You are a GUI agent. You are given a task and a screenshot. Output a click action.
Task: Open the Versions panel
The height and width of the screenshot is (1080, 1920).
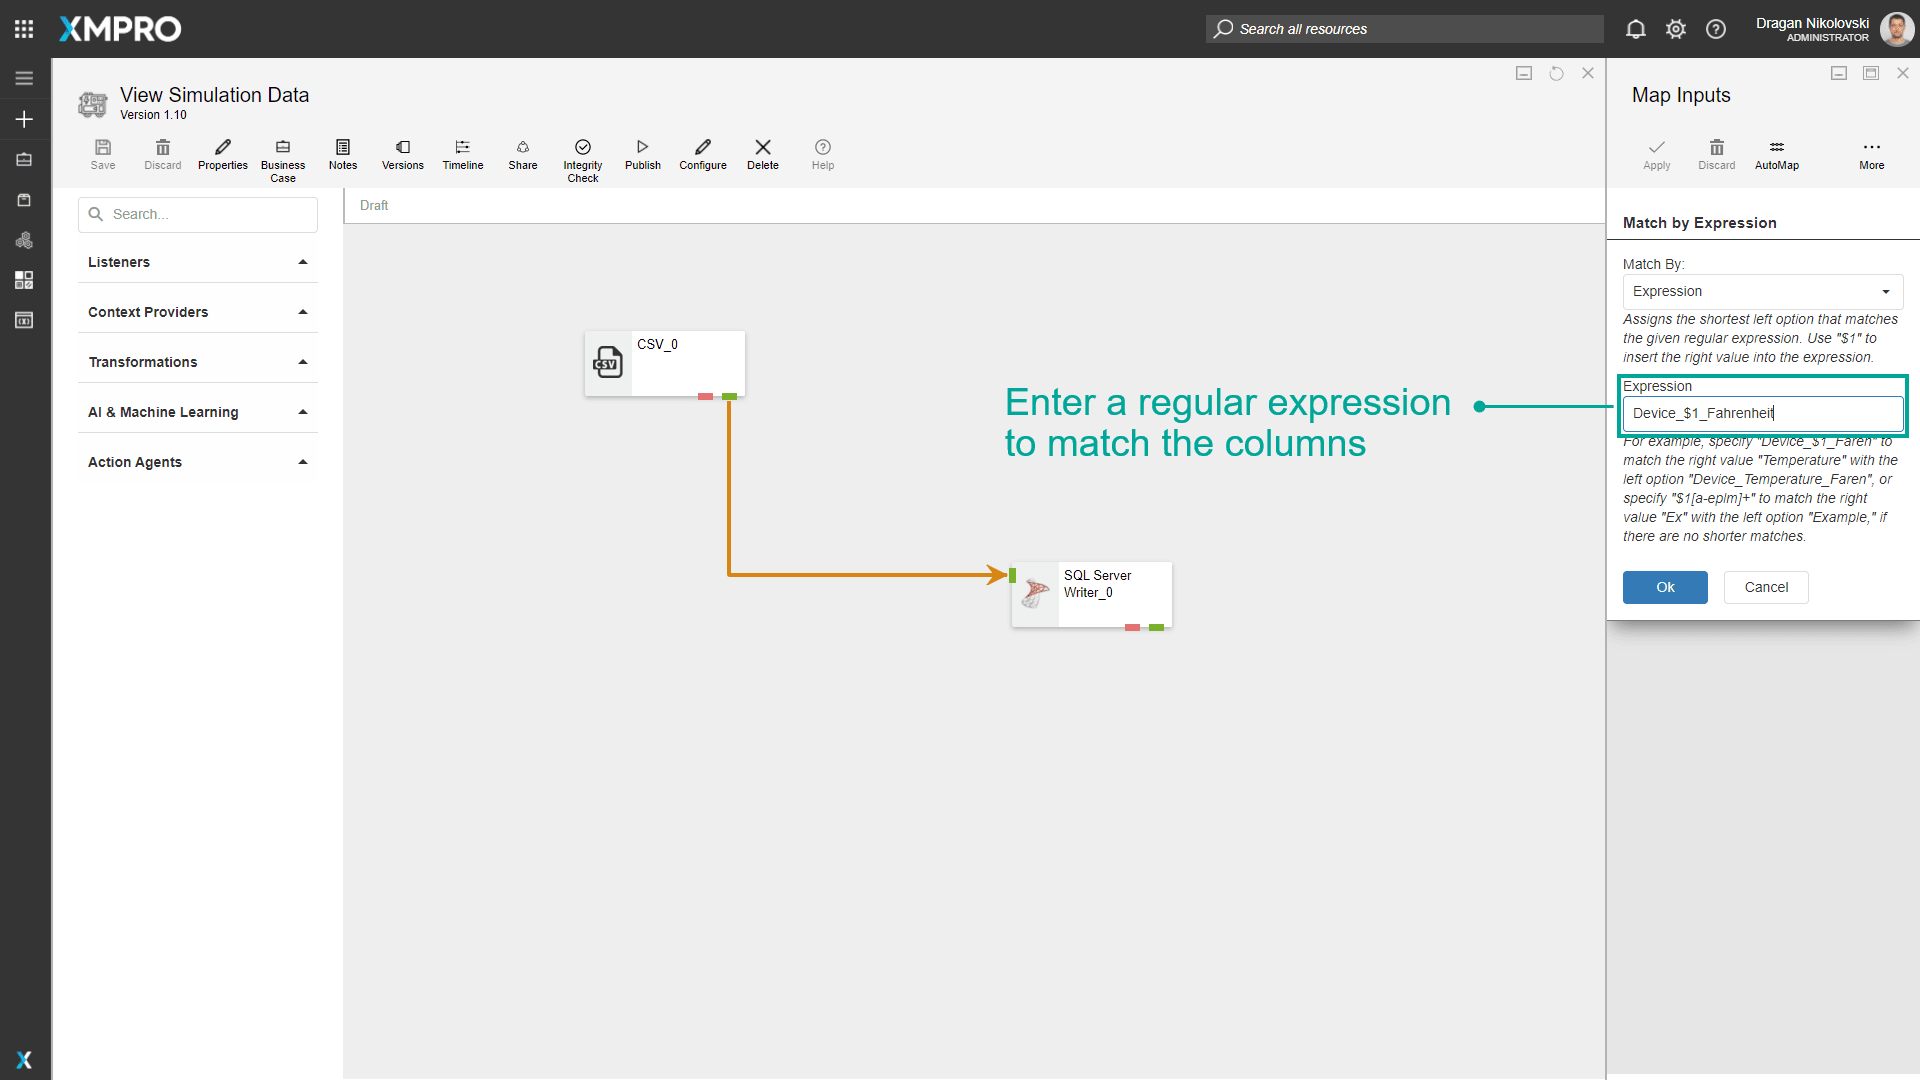[403, 148]
